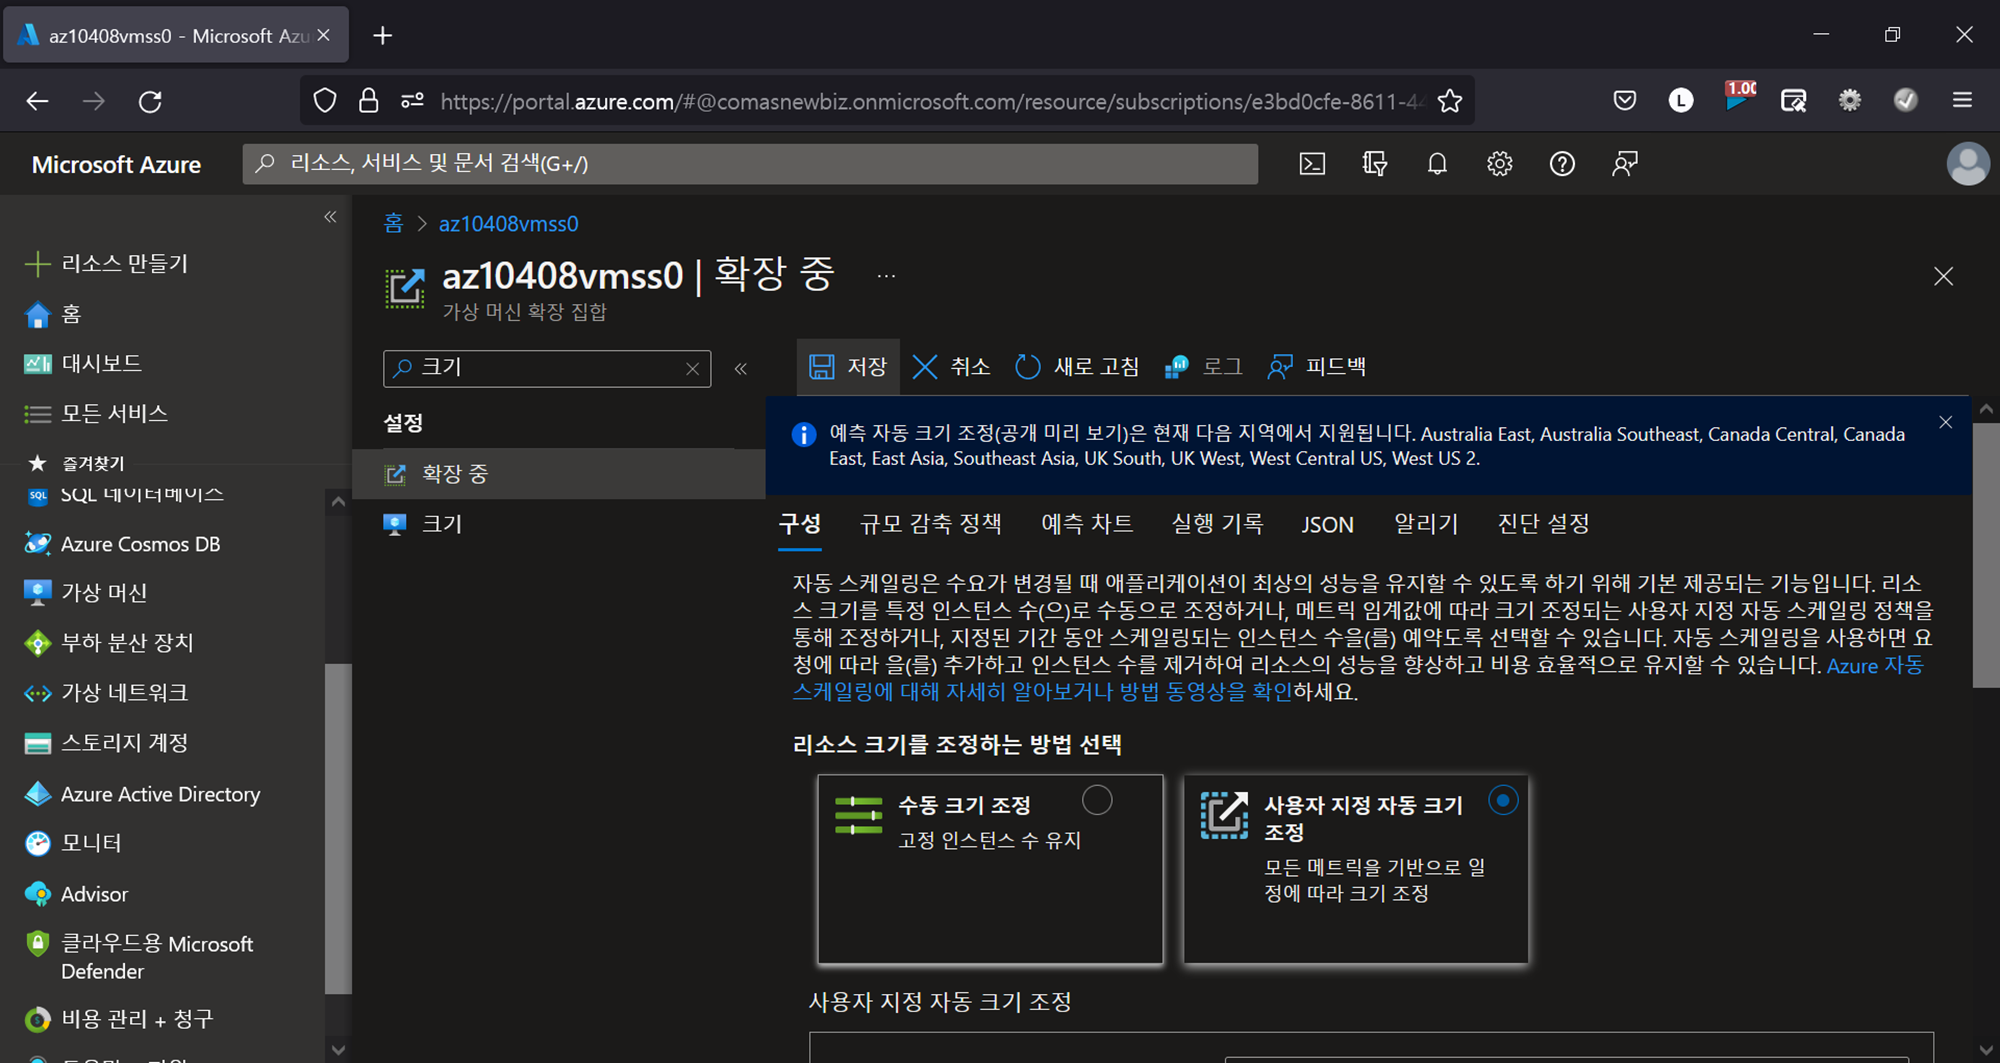Select Manual scale (수동 크기 조정) radio
The height and width of the screenshot is (1063, 2000).
click(1097, 801)
